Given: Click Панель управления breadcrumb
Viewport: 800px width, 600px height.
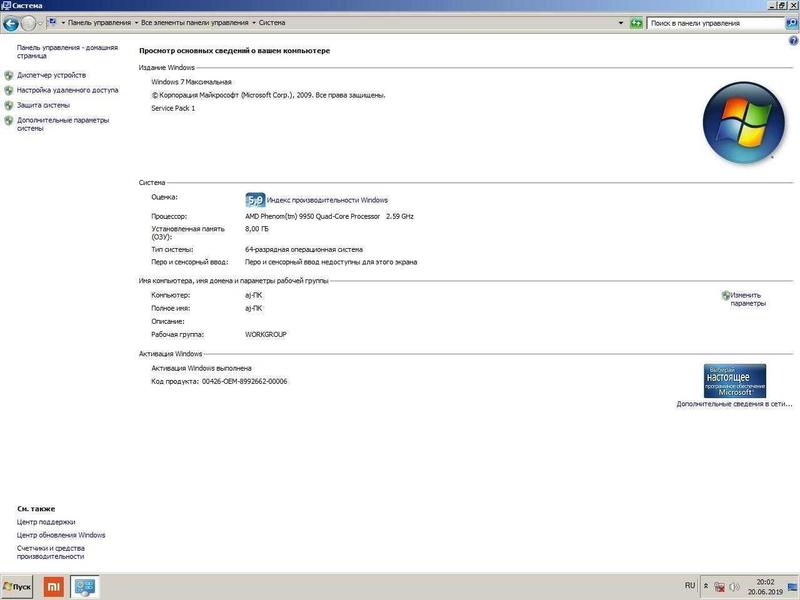Looking at the screenshot, I should tap(99, 23).
